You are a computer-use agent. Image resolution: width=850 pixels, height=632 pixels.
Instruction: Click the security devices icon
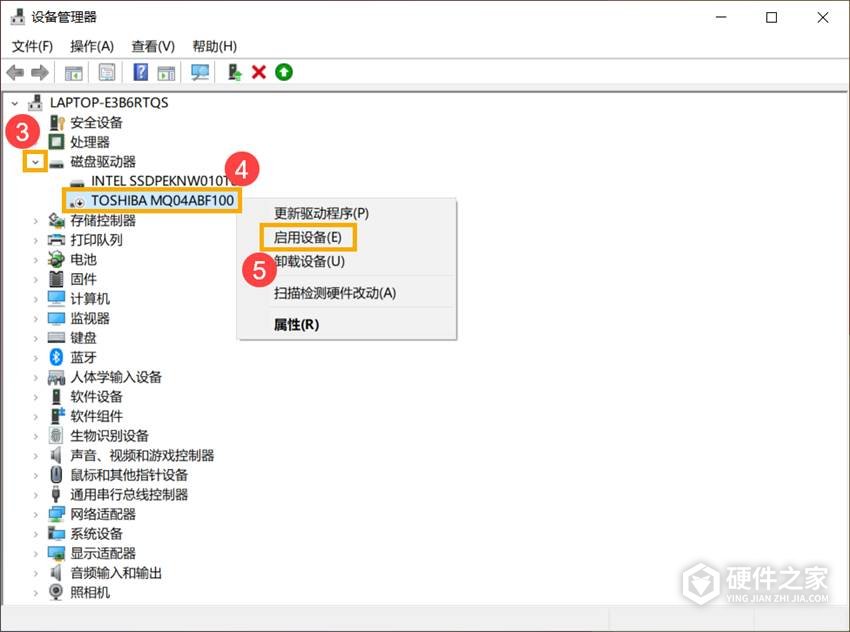tap(56, 122)
